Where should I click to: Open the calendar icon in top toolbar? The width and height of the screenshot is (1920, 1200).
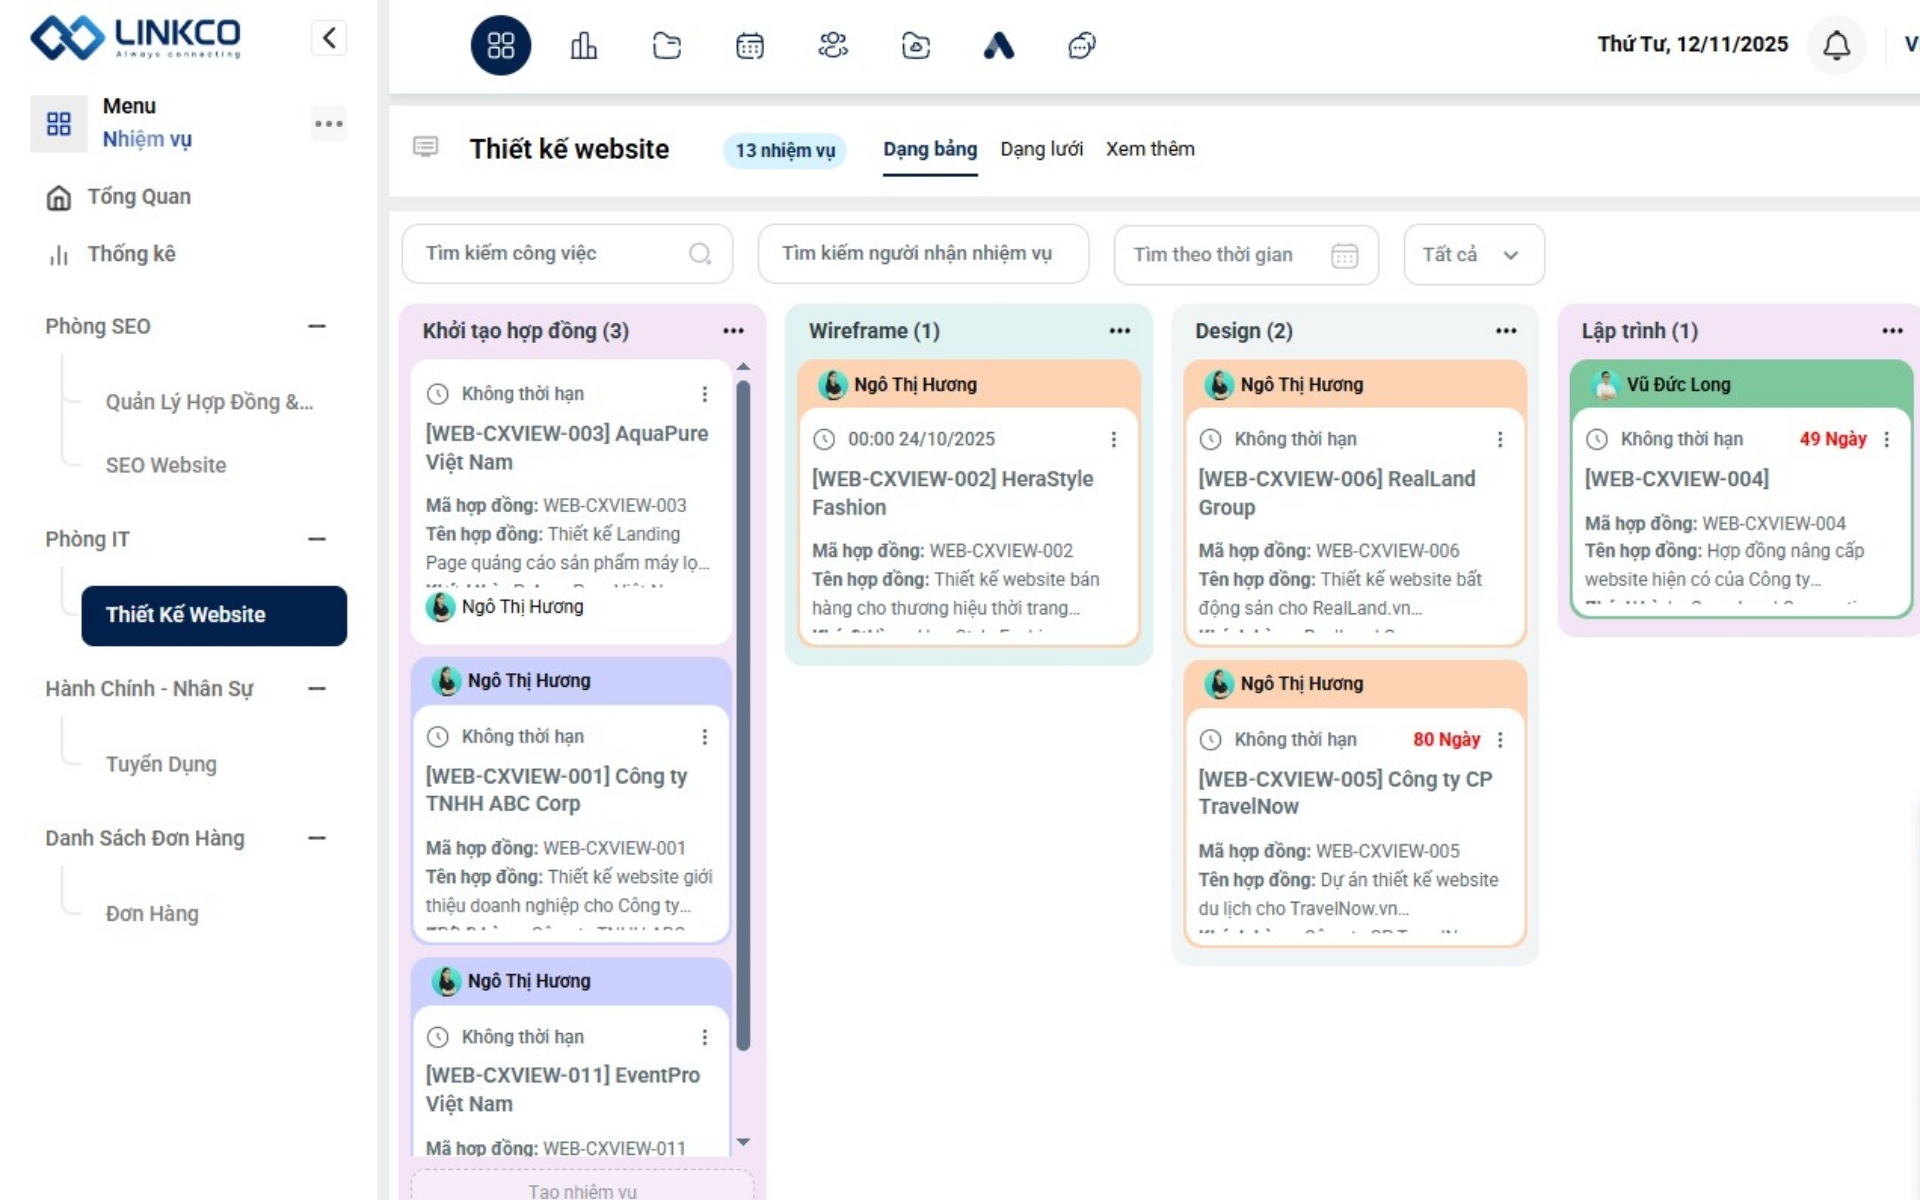[750, 45]
